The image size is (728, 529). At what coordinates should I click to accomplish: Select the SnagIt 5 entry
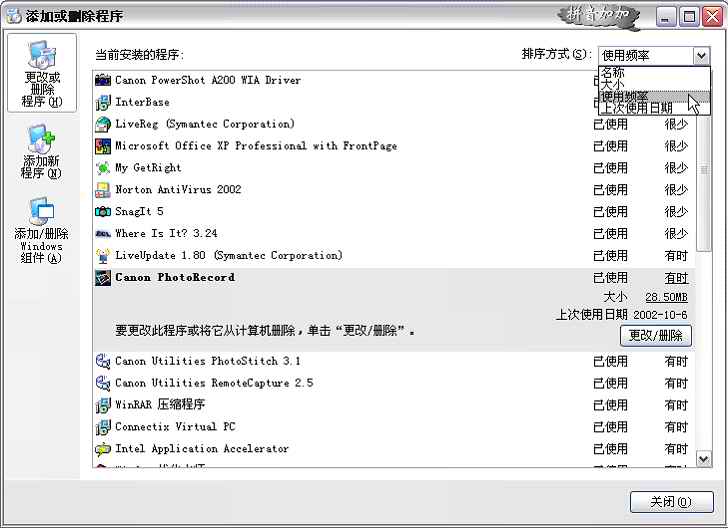coord(394,211)
